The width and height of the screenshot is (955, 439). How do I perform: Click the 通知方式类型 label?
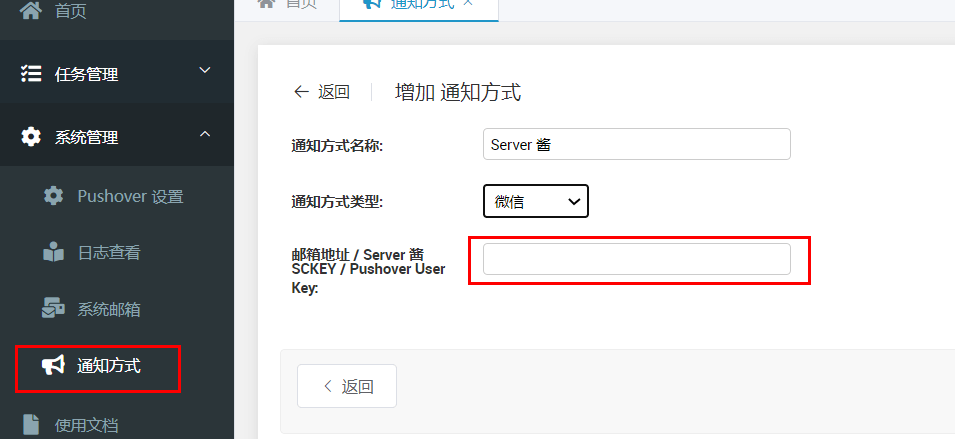click(337, 202)
